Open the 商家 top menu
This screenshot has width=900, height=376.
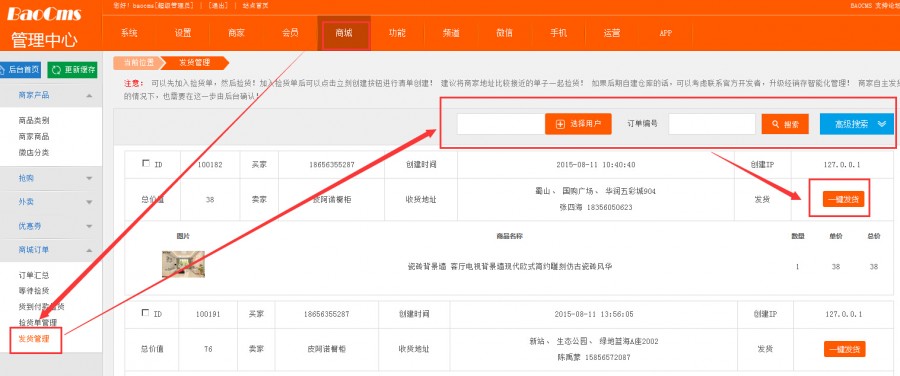(x=236, y=33)
